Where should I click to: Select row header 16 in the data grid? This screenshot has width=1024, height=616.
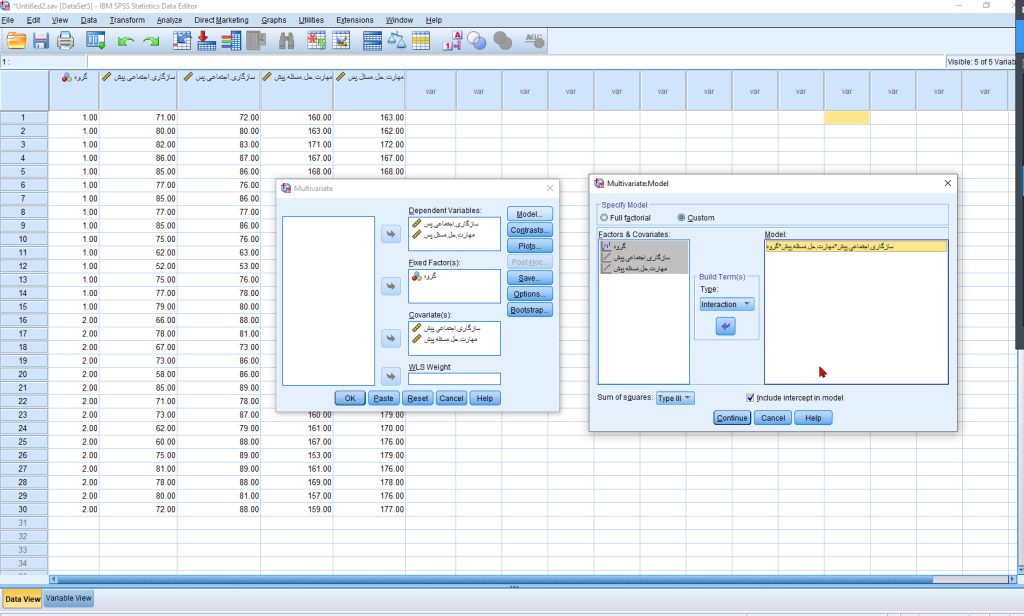click(24, 320)
